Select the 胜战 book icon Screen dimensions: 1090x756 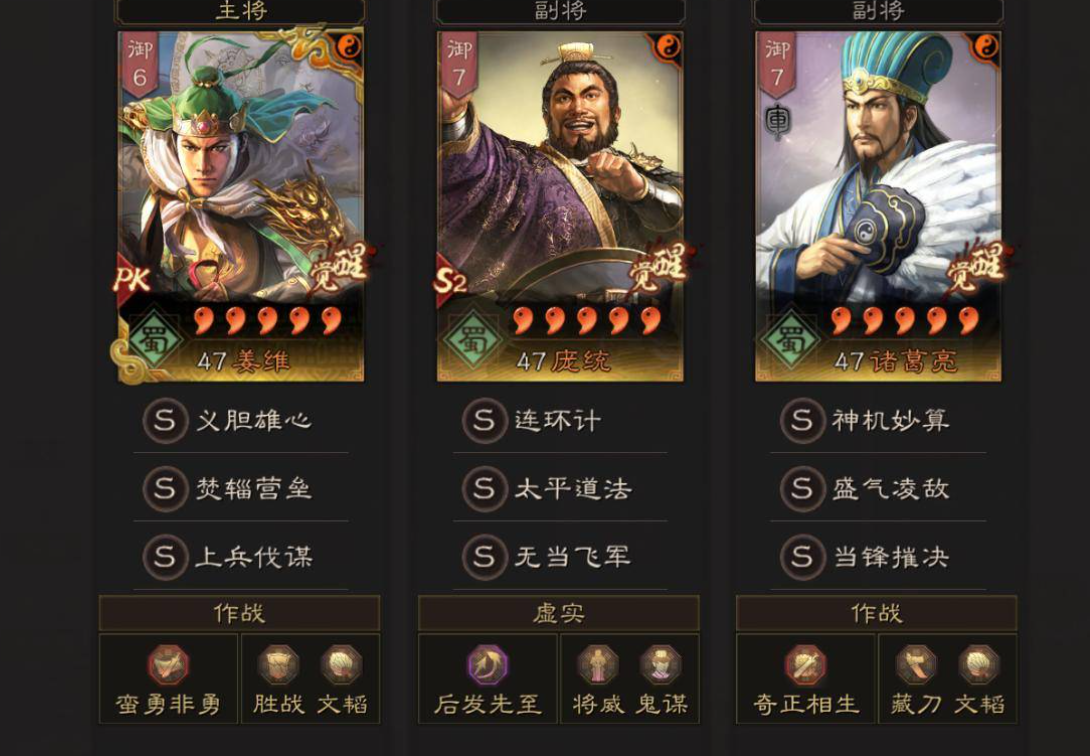click(x=279, y=665)
